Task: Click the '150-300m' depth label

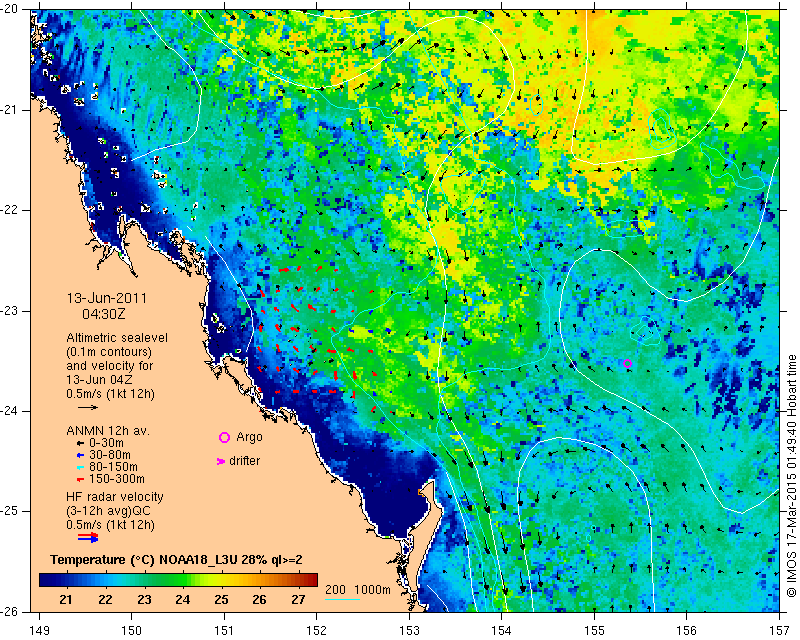Action: (x=117, y=479)
